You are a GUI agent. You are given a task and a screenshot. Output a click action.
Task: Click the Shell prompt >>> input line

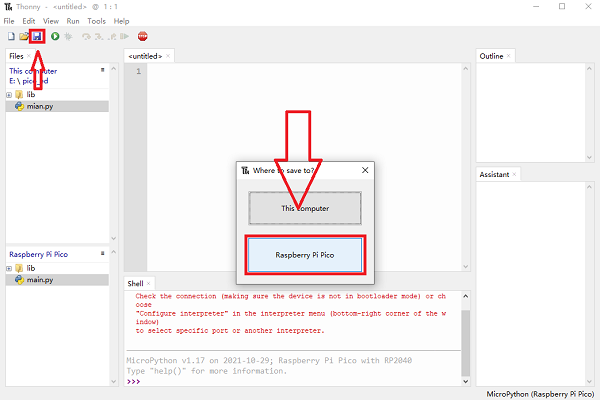(x=293, y=381)
